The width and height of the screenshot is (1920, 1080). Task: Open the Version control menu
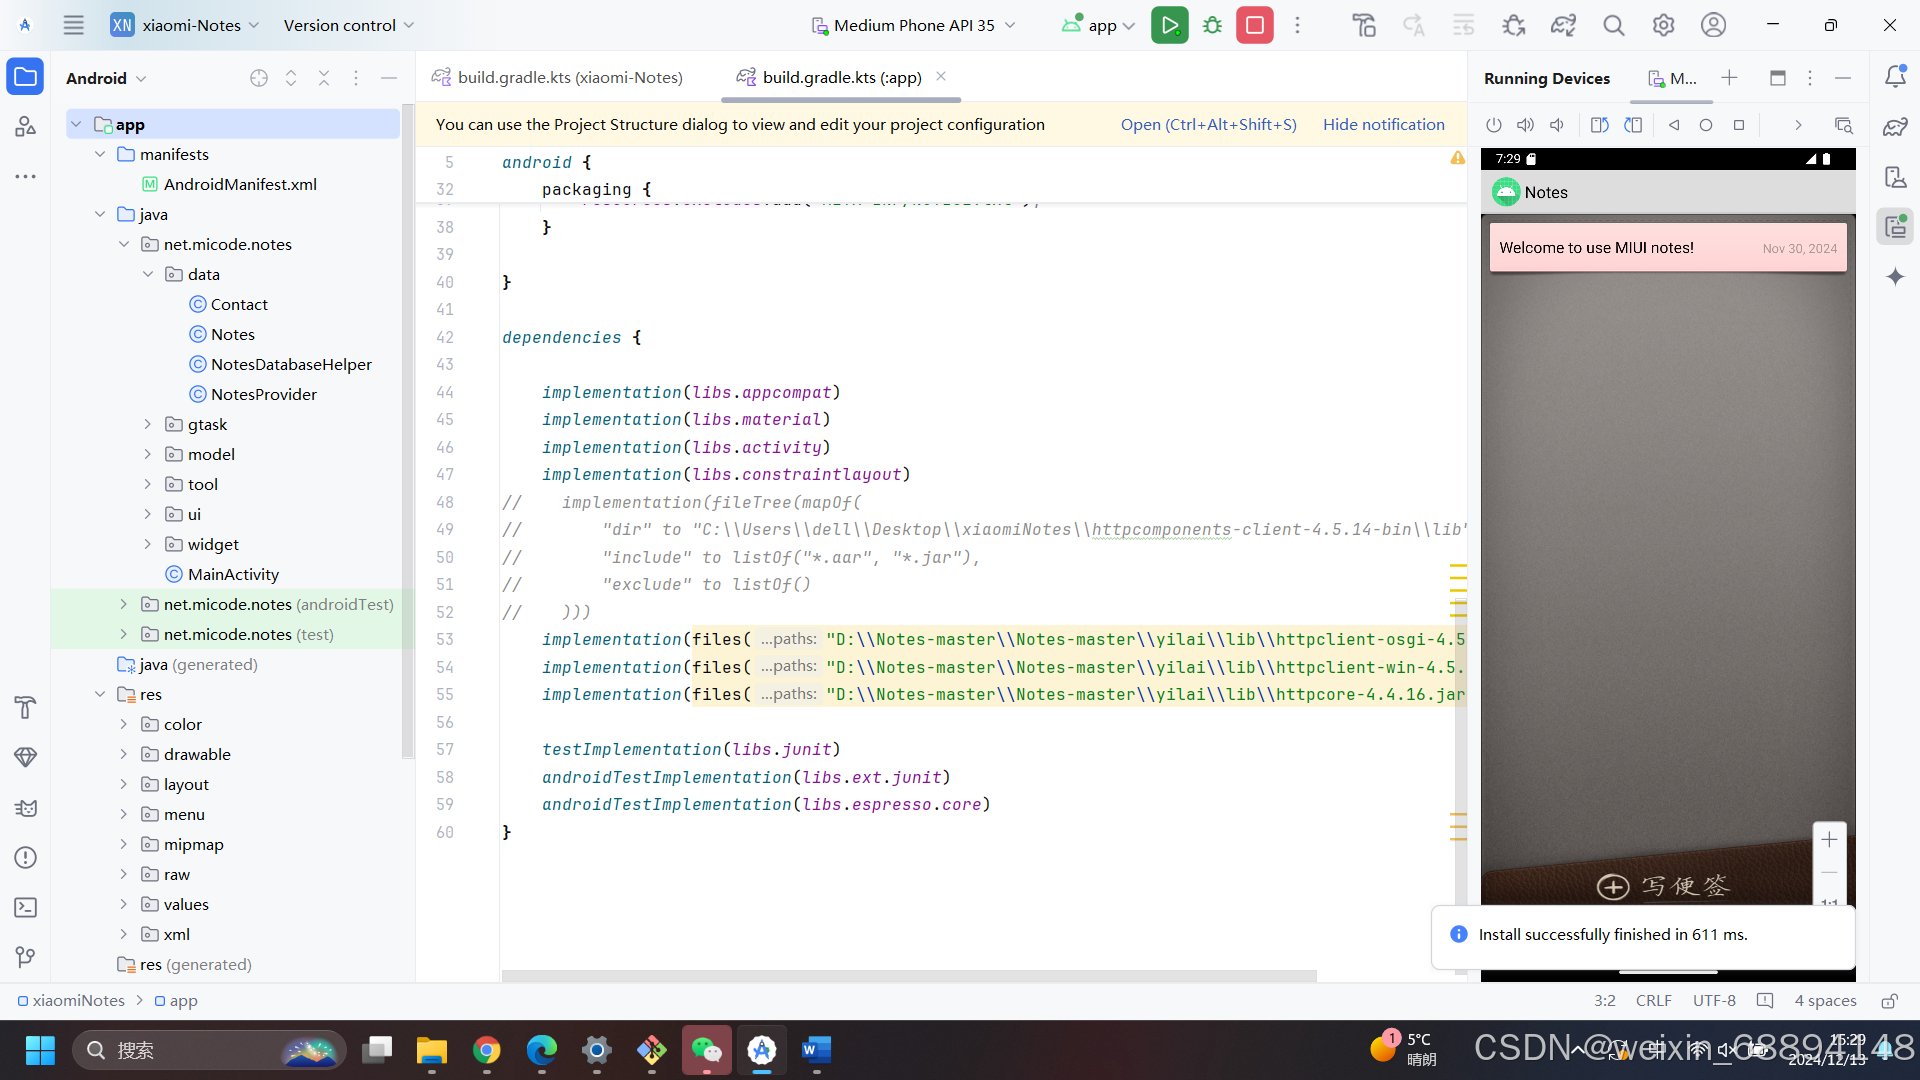(348, 25)
